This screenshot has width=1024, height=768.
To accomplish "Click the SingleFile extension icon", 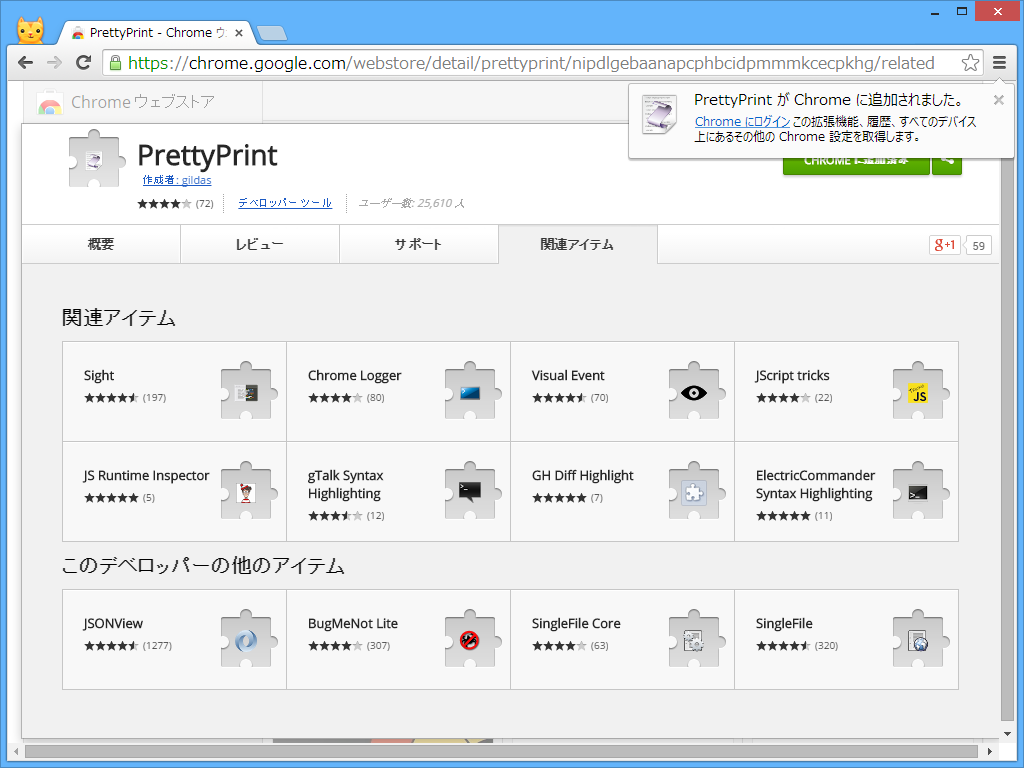I will (917, 640).
